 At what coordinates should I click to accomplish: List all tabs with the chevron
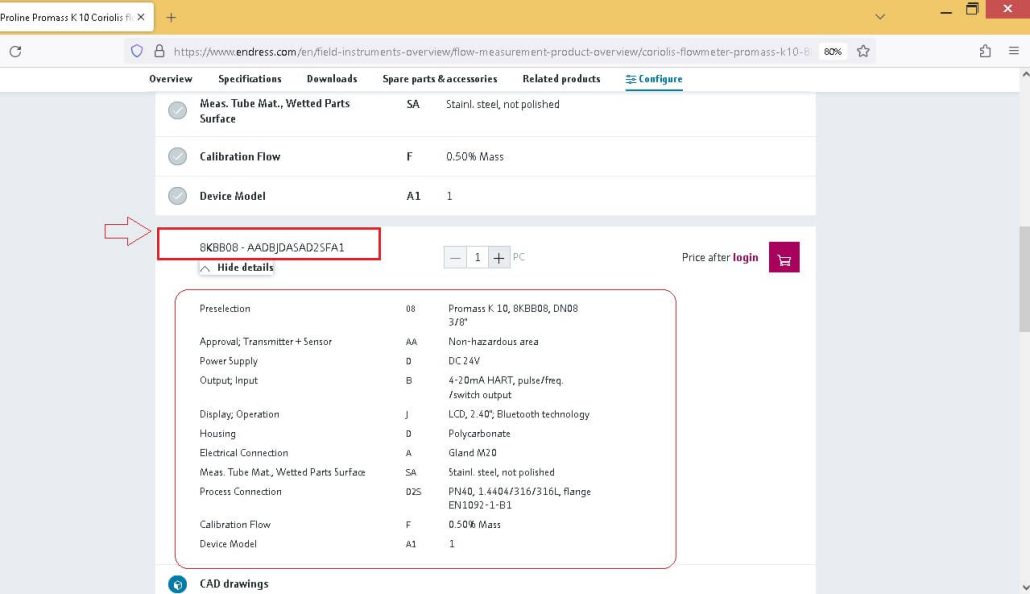coord(880,17)
